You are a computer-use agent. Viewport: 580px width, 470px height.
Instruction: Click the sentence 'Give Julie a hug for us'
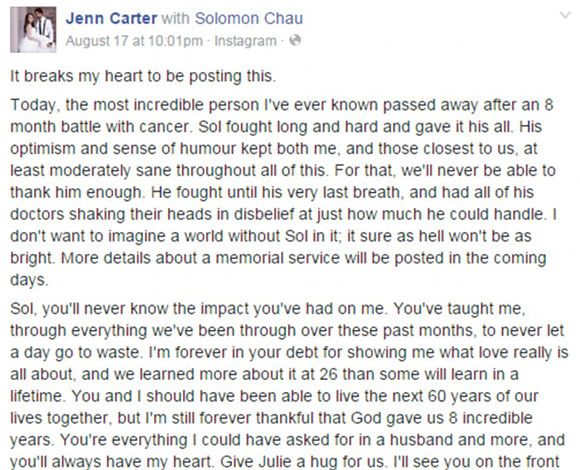303,461
